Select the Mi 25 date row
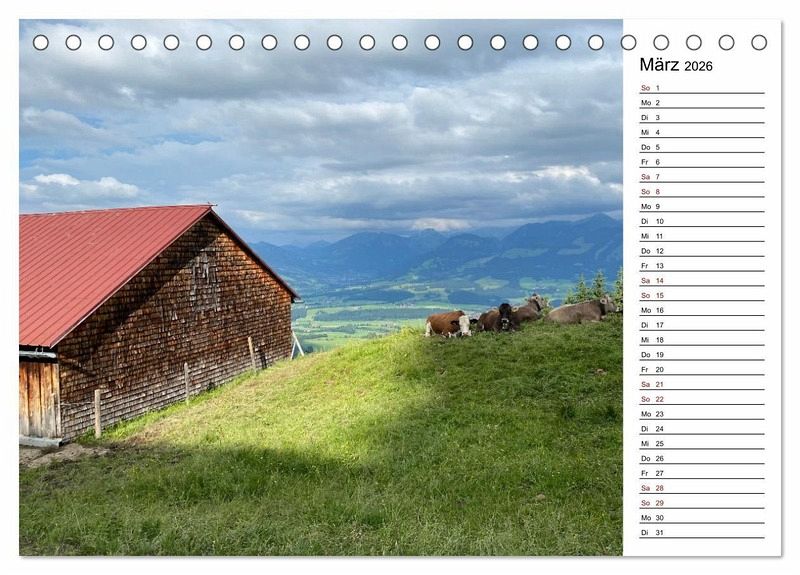The width and height of the screenshot is (800, 575). (702, 443)
